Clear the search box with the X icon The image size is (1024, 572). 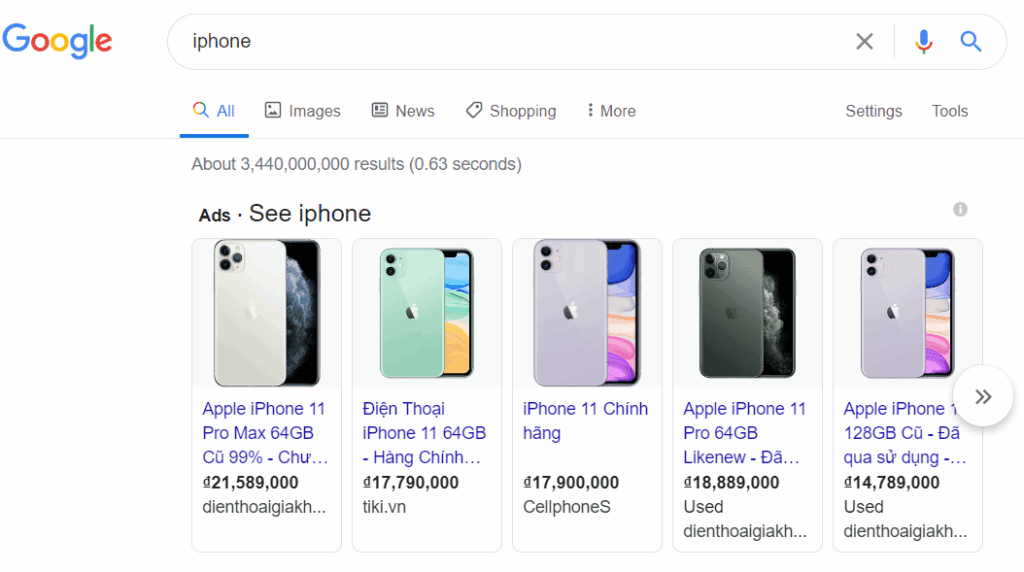click(x=864, y=42)
